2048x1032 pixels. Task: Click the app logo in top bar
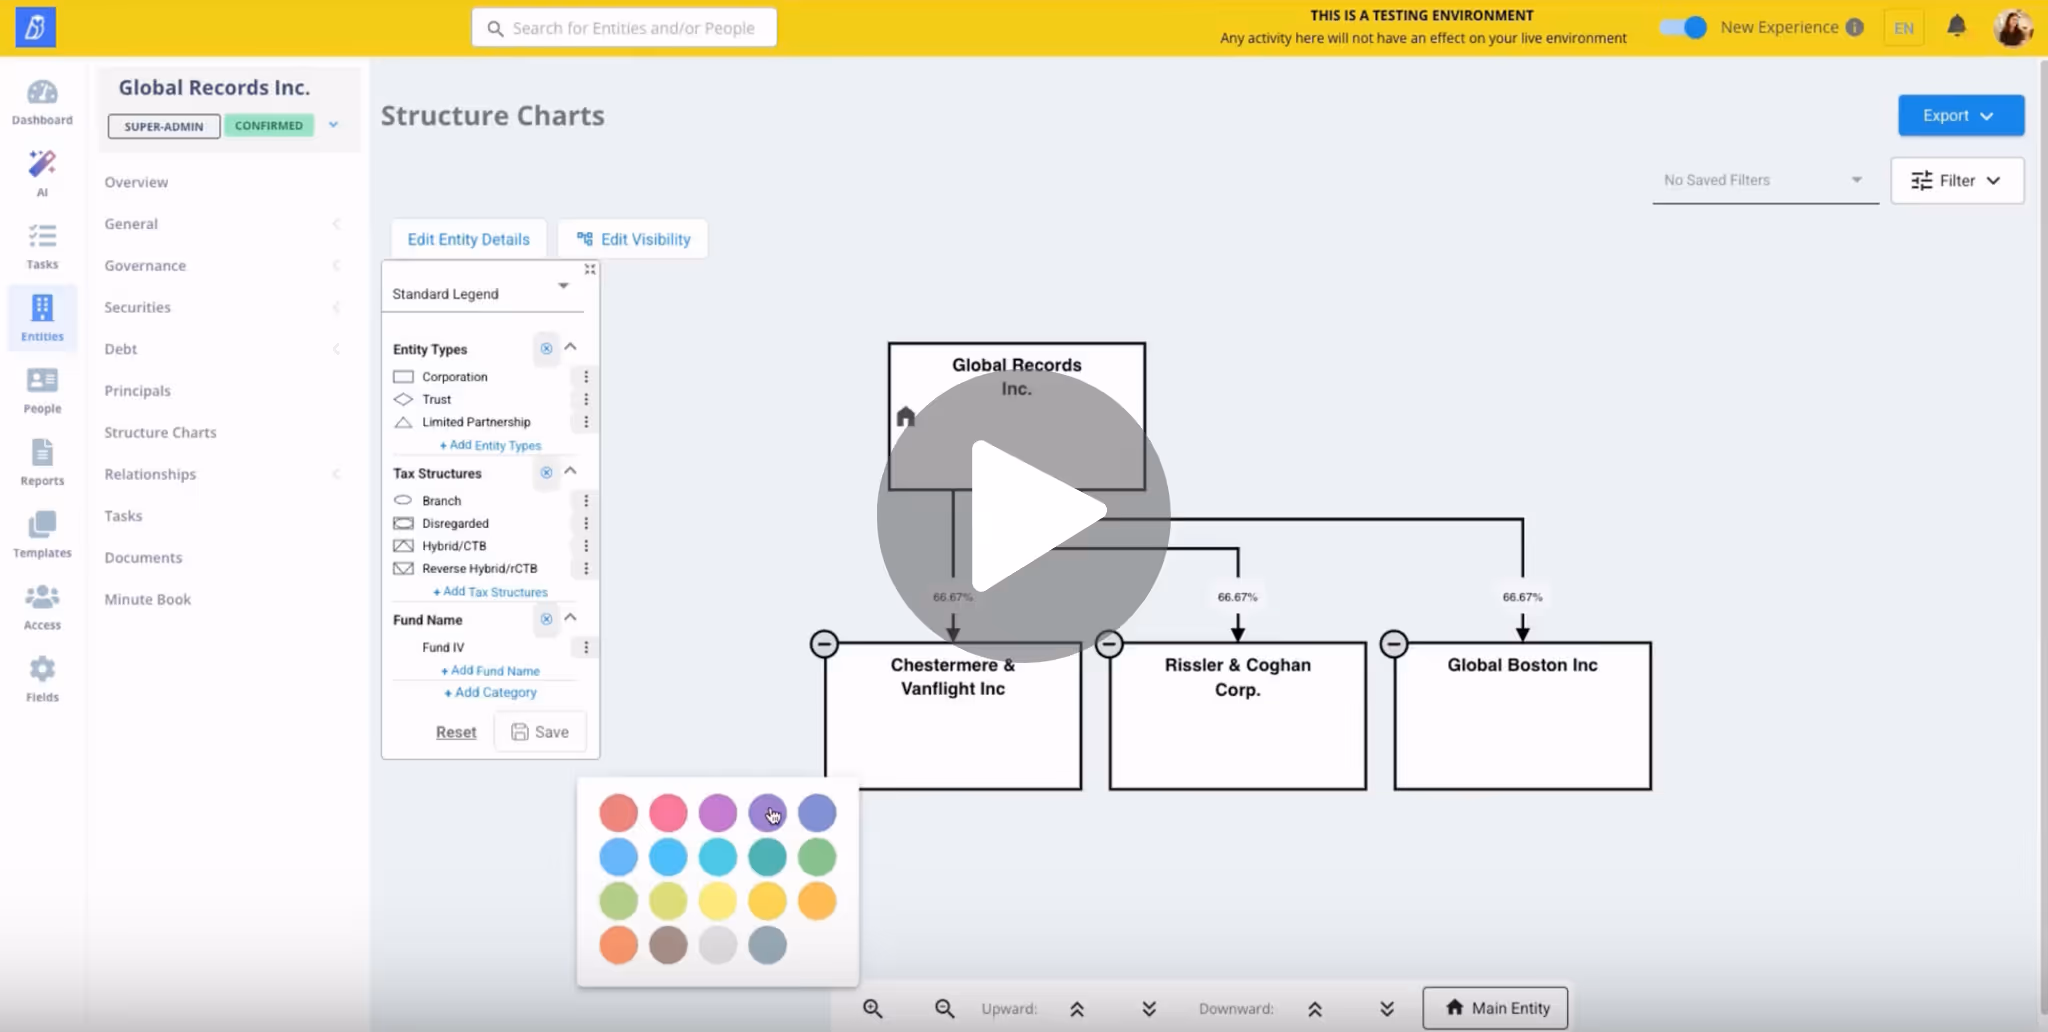coord(35,27)
